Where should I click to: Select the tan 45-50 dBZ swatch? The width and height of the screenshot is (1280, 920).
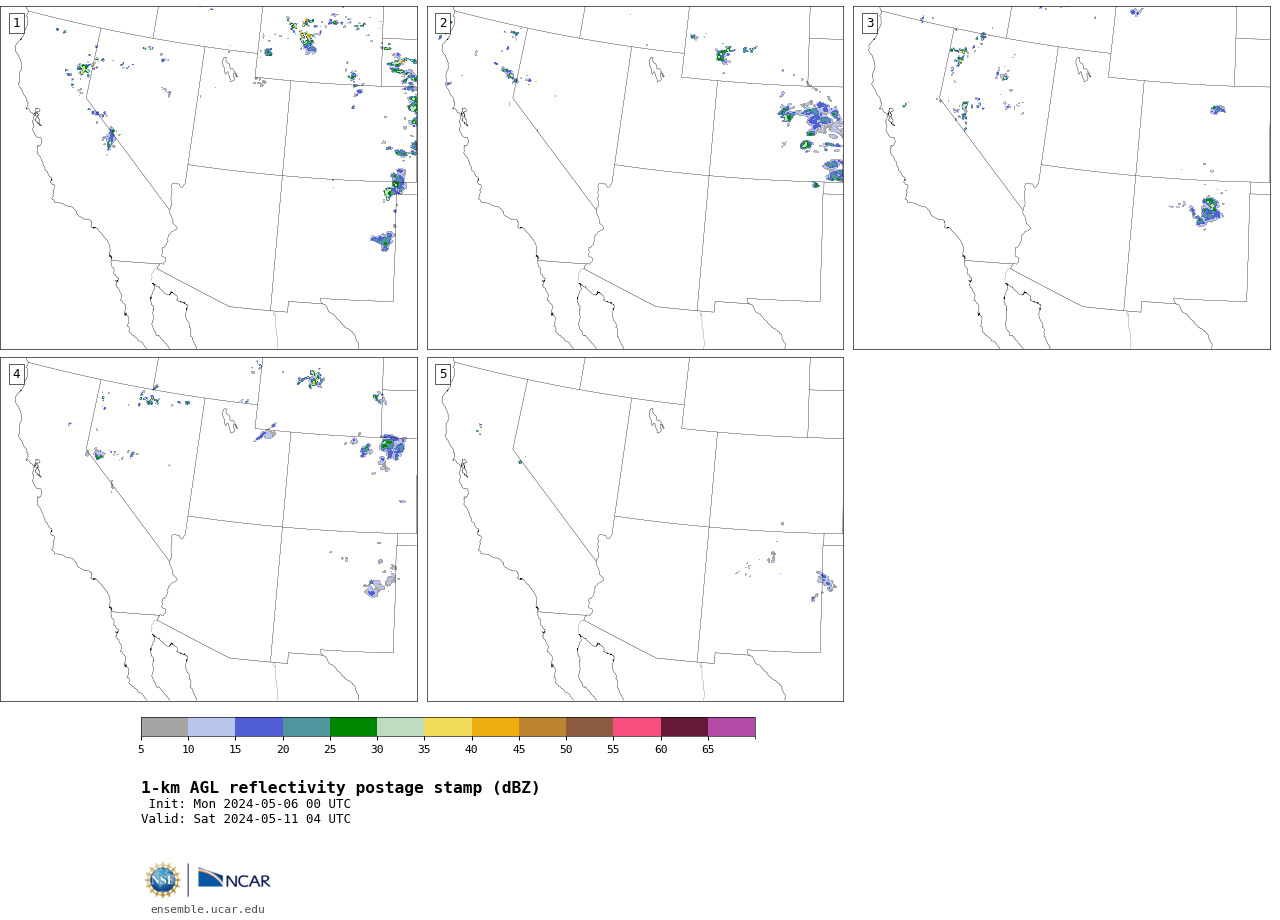coord(542,727)
